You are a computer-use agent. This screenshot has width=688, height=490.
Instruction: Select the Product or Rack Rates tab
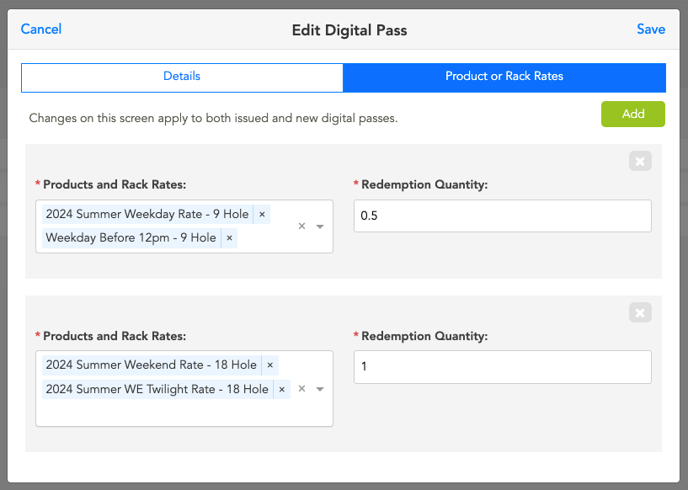(x=504, y=77)
